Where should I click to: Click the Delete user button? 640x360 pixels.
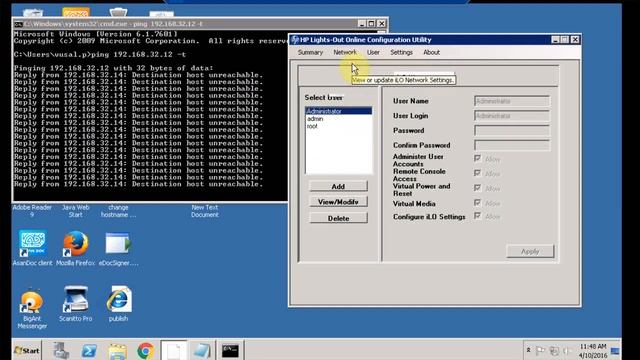[x=338, y=218]
